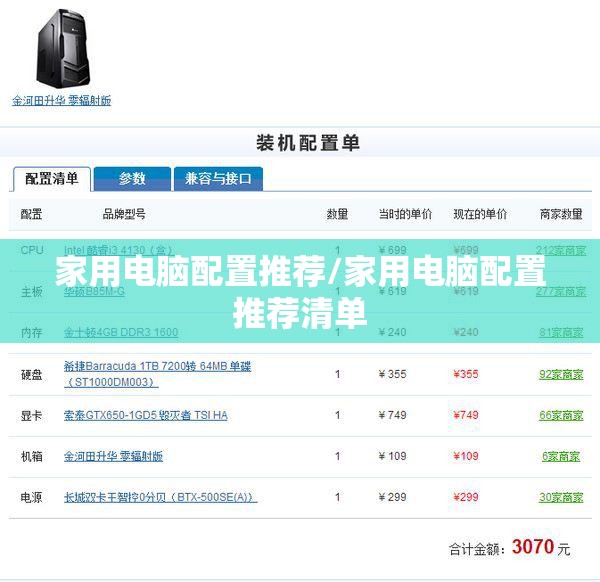Viewport: 600px width, 582px height.
Task: Click the ¥ 355 original price in 硬盘 row
Action: pyautogui.click(x=392, y=374)
